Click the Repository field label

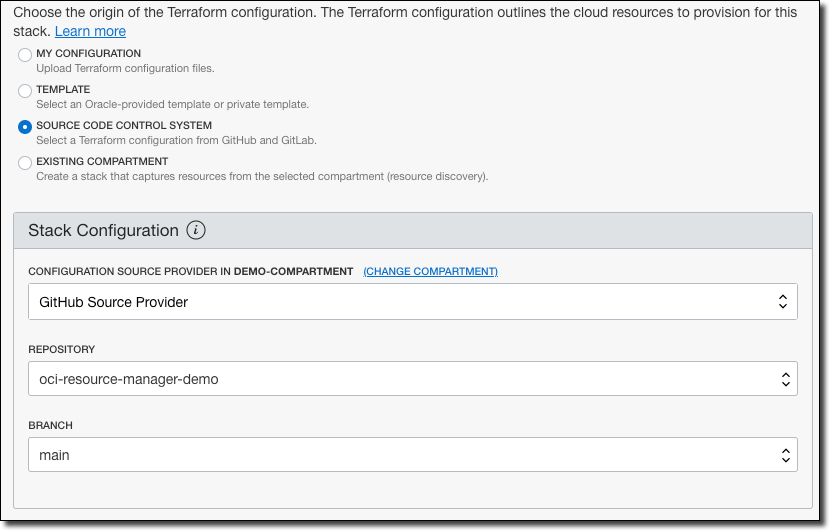(62, 350)
